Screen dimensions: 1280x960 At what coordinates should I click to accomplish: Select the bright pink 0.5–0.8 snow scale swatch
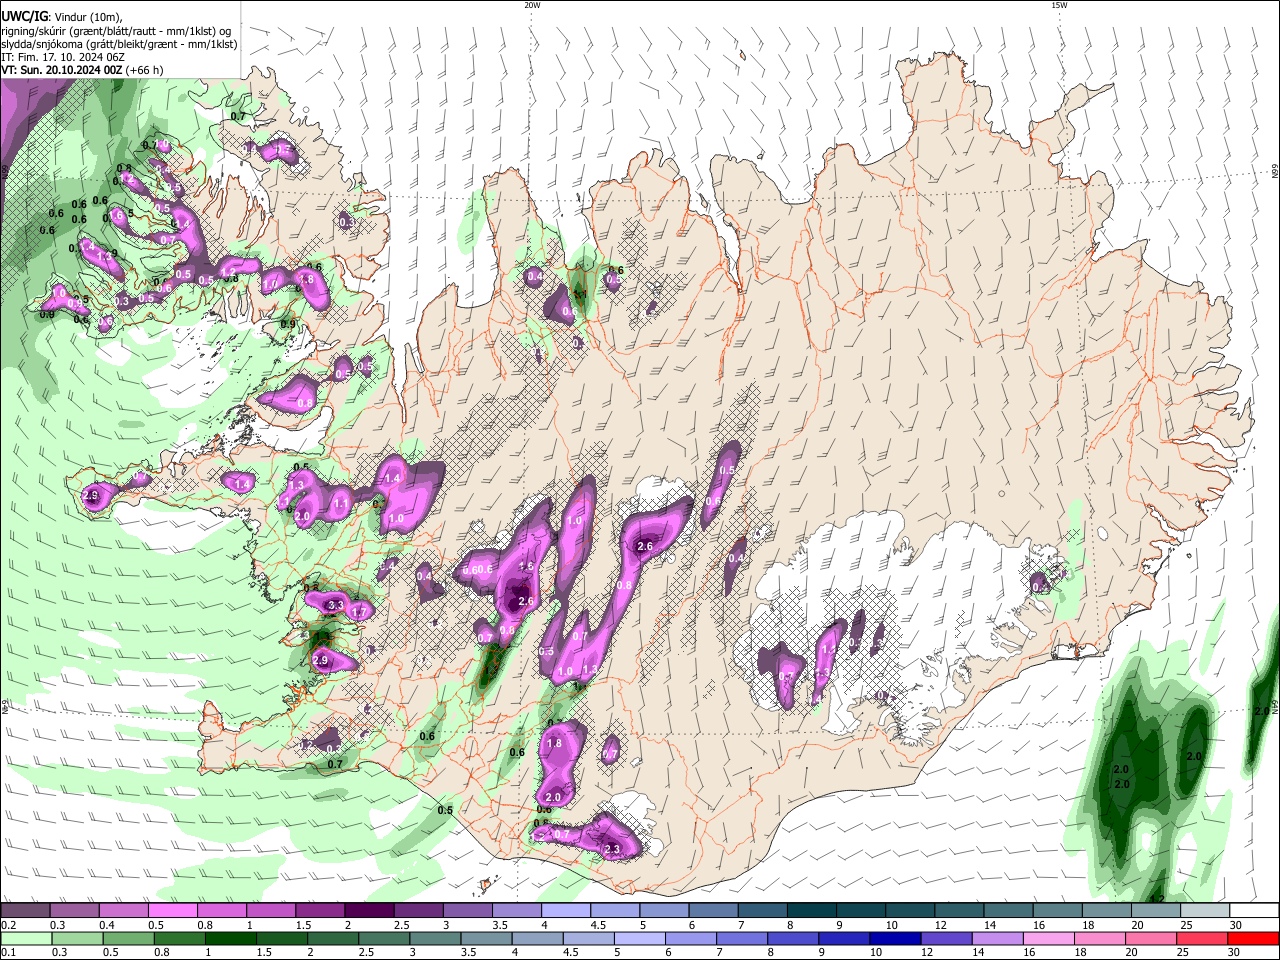172,910
